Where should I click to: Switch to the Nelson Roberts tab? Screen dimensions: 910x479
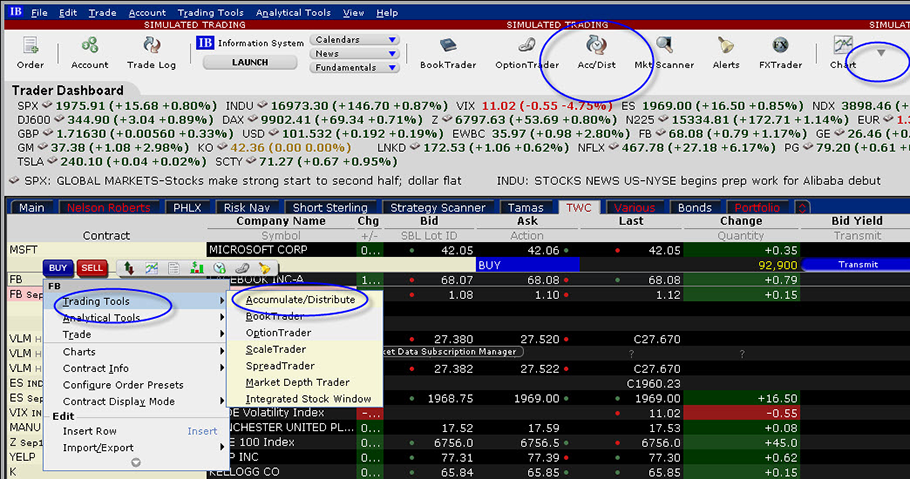pyautogui.click(x=109, y=207)
